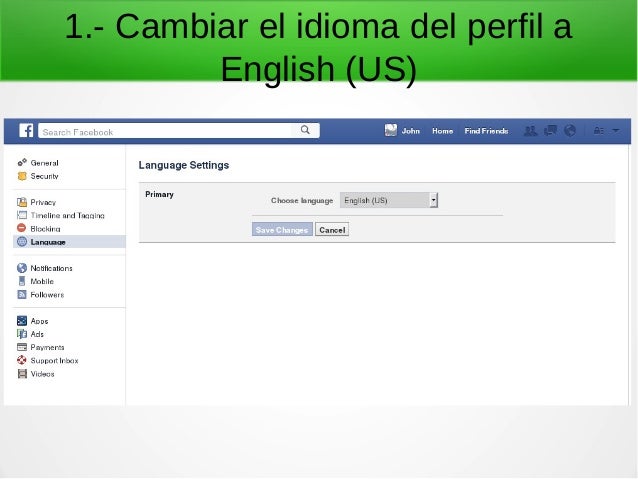Click the General gears icon
Image resolution: width=638 pixels, height=479 pixels.
[22, 163]
